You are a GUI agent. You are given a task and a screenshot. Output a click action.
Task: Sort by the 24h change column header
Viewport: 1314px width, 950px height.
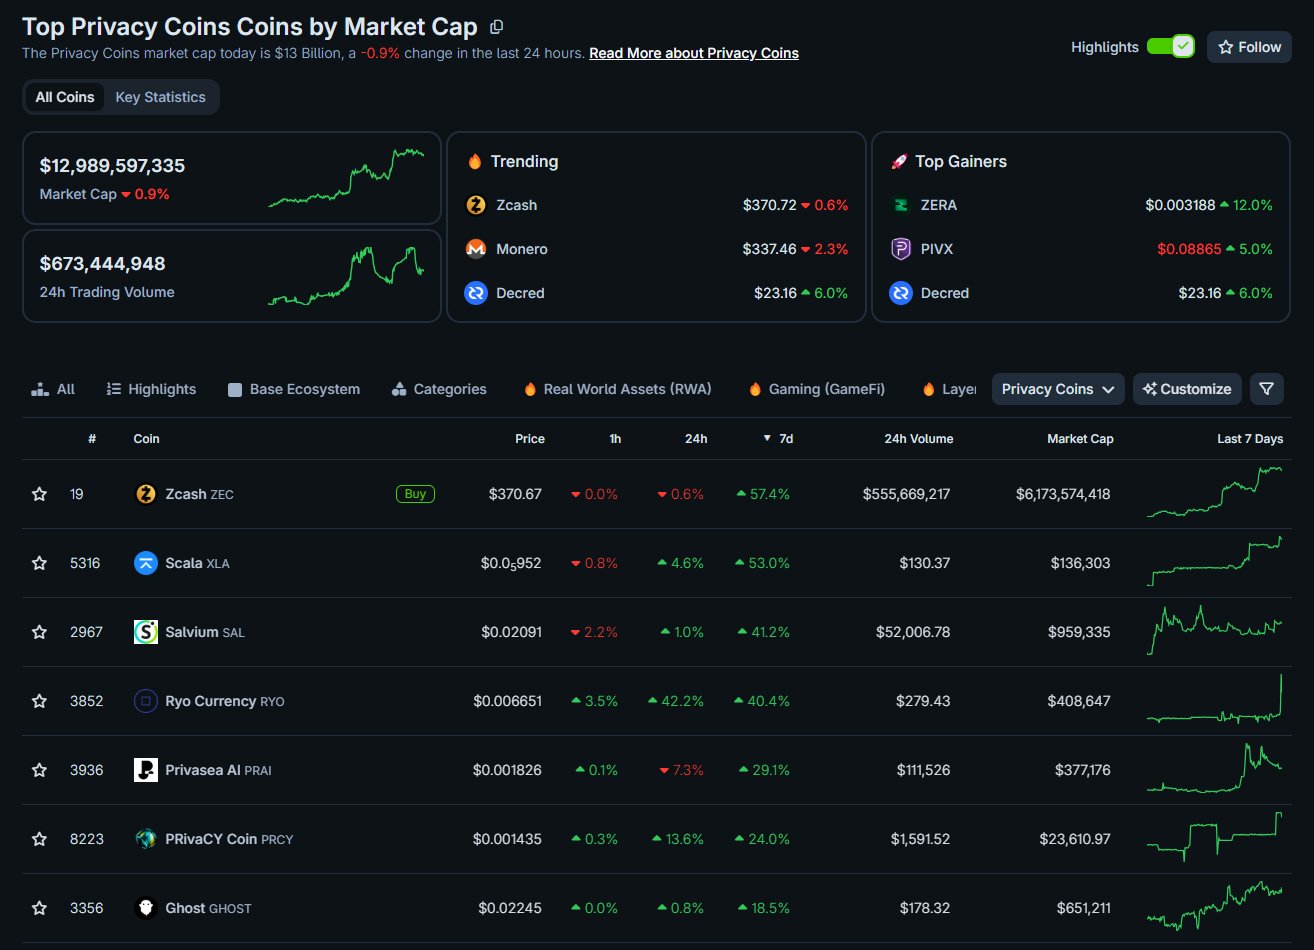tap(696, 439)
